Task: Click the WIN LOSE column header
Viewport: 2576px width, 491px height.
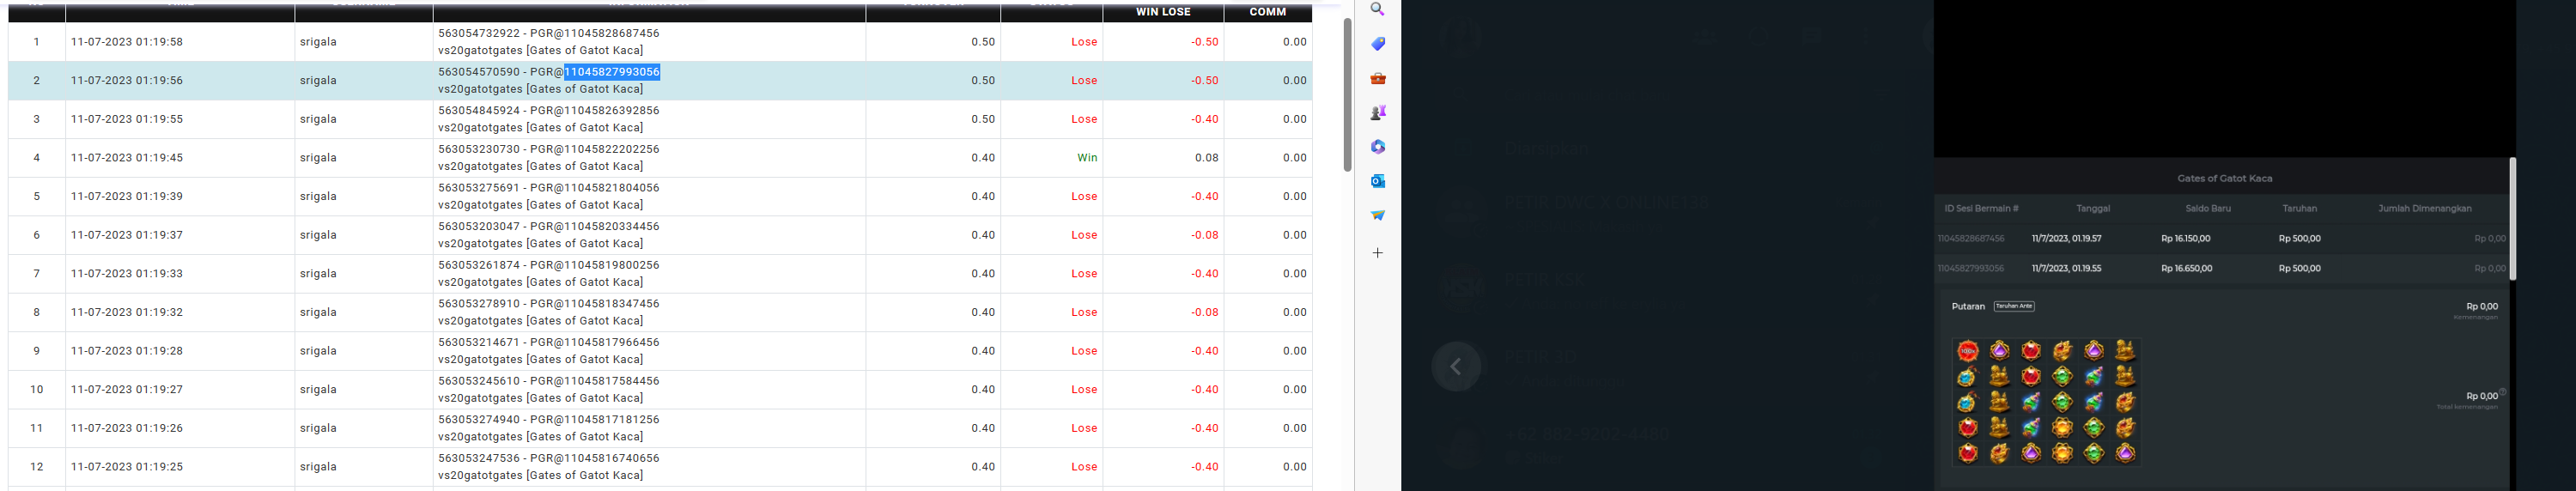Action: (1163, 12)
